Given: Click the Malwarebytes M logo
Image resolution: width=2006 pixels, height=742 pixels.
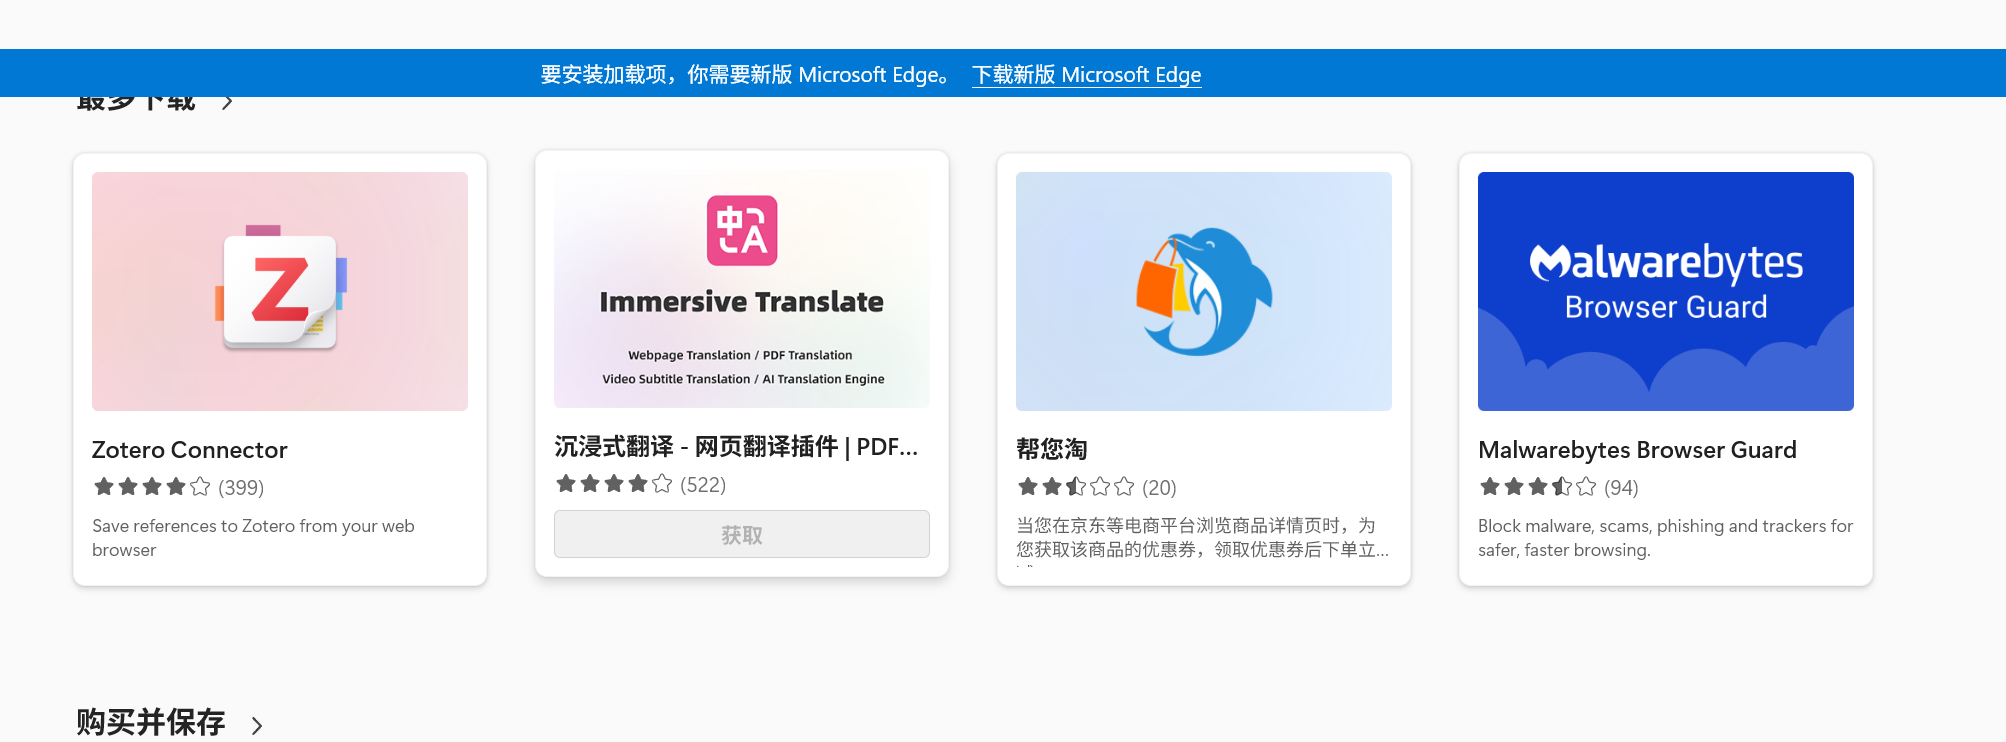Looking at the screenshot, I should [1550, 263].
